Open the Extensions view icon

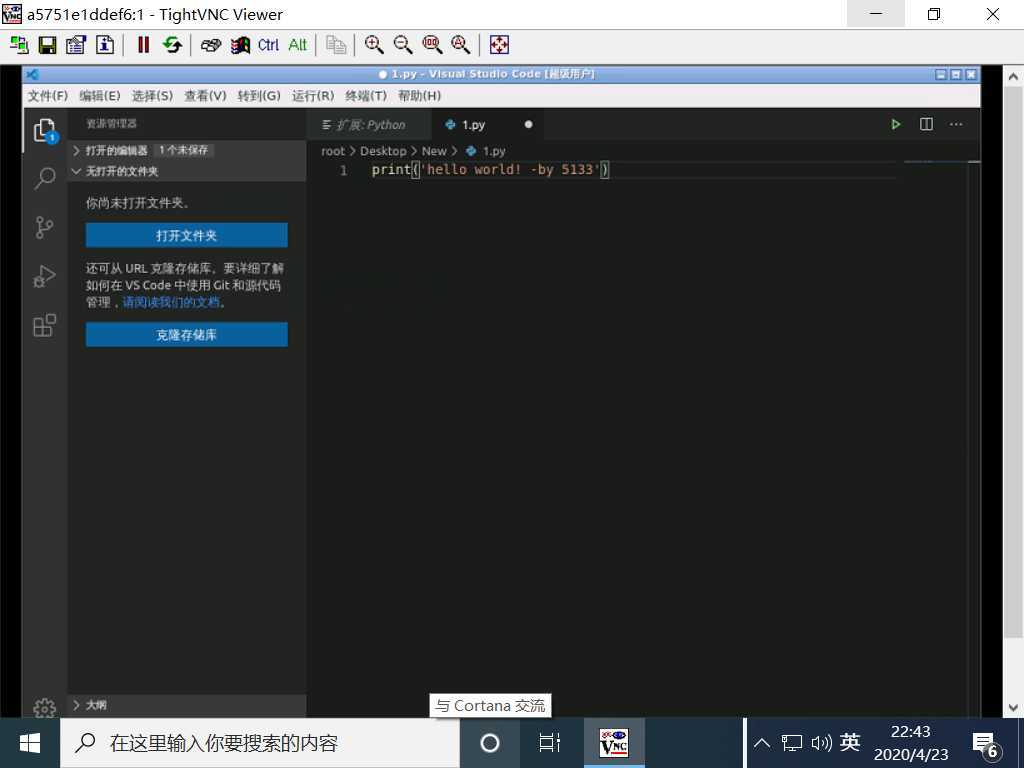44,325
